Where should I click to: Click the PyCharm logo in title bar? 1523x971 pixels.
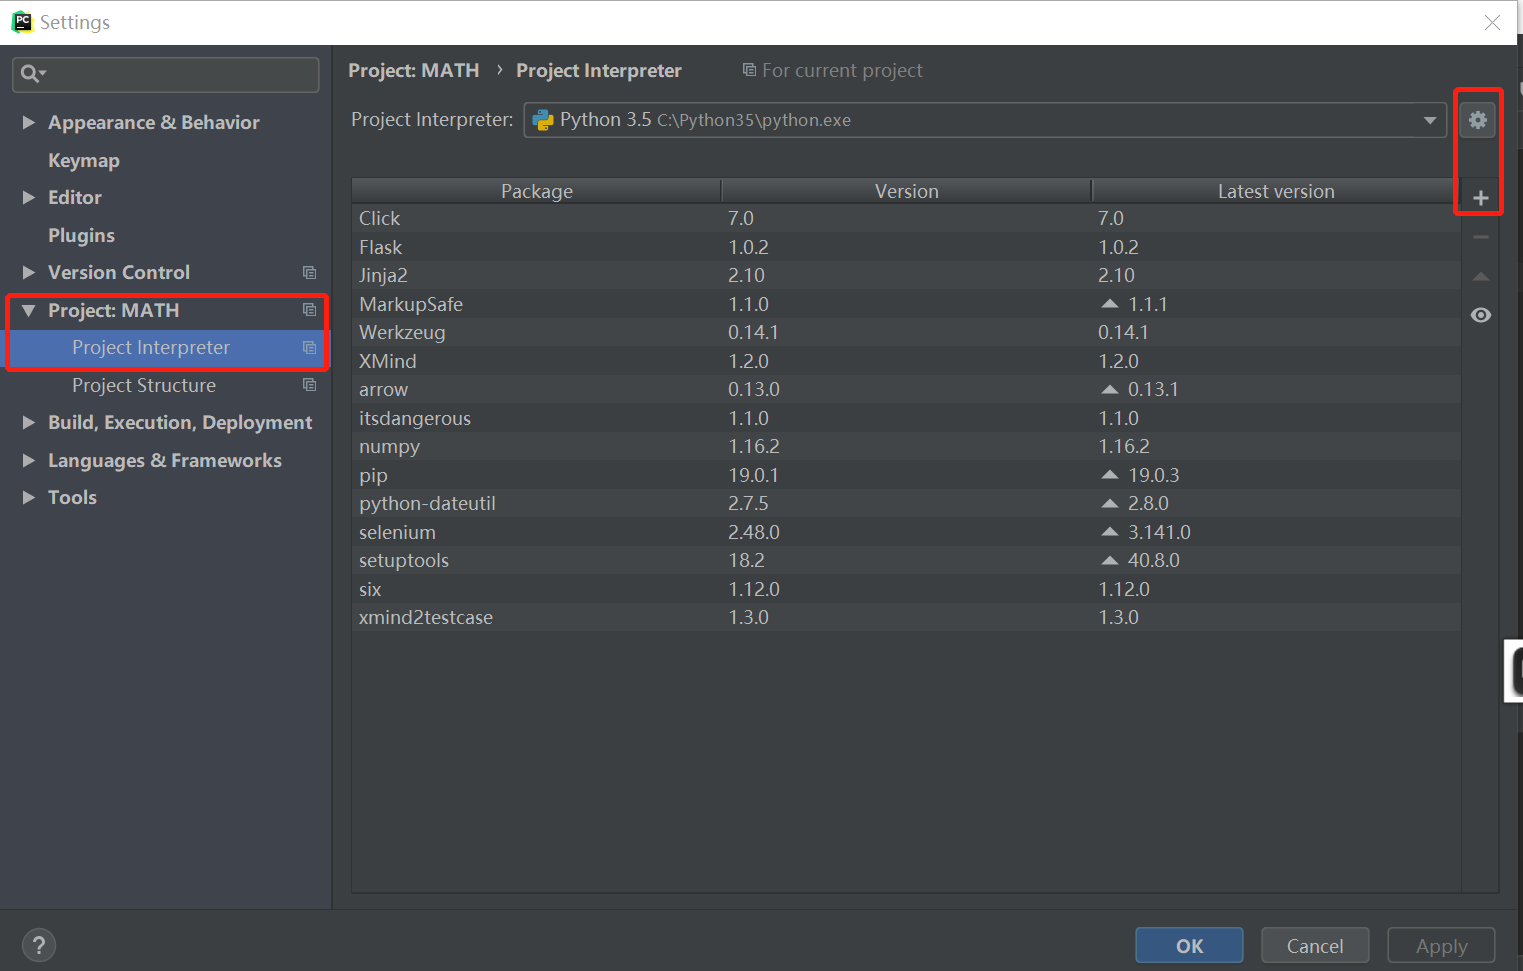[x=22, y=22]
